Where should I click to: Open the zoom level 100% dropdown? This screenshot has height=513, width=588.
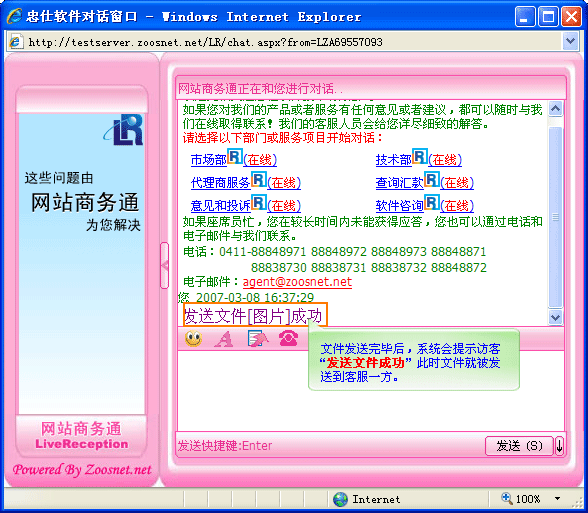pos(557,499)
